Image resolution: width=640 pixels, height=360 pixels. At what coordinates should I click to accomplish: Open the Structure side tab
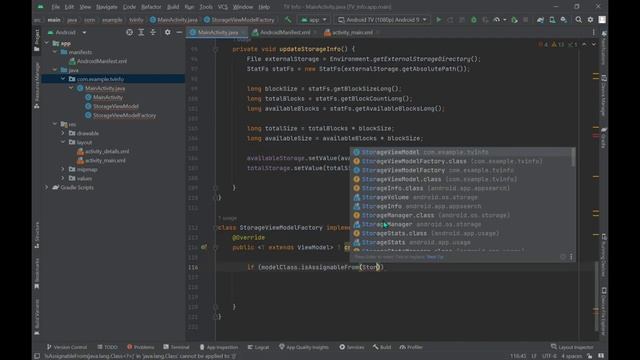[x=37, y=235]
